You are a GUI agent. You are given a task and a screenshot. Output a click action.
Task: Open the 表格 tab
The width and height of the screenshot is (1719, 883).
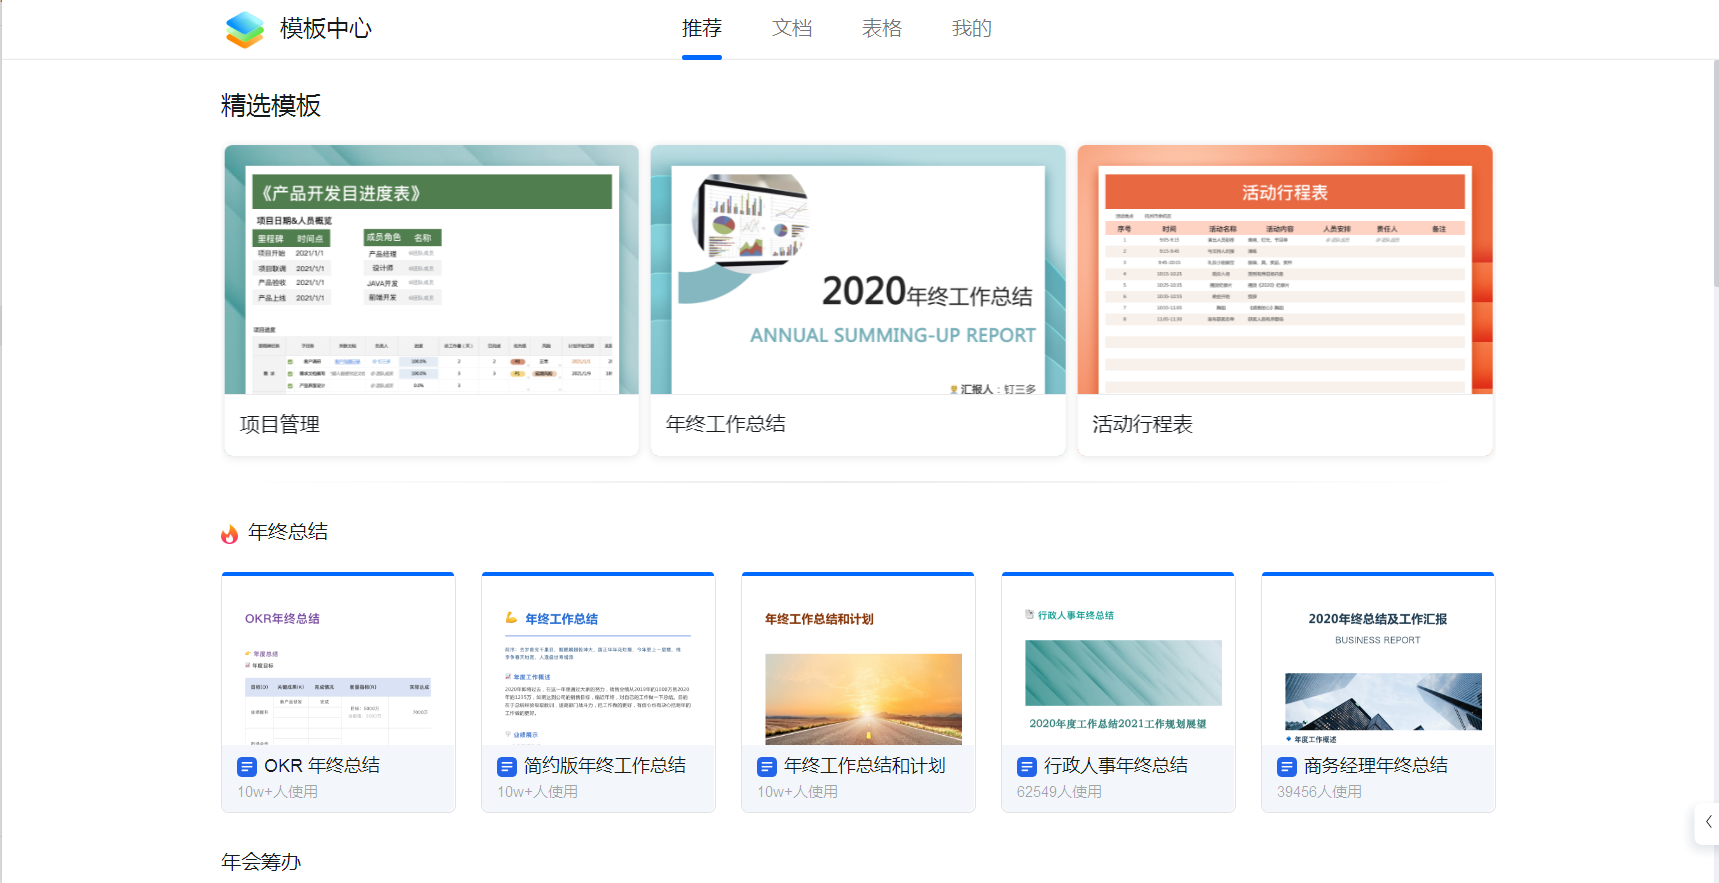point(882,28)
